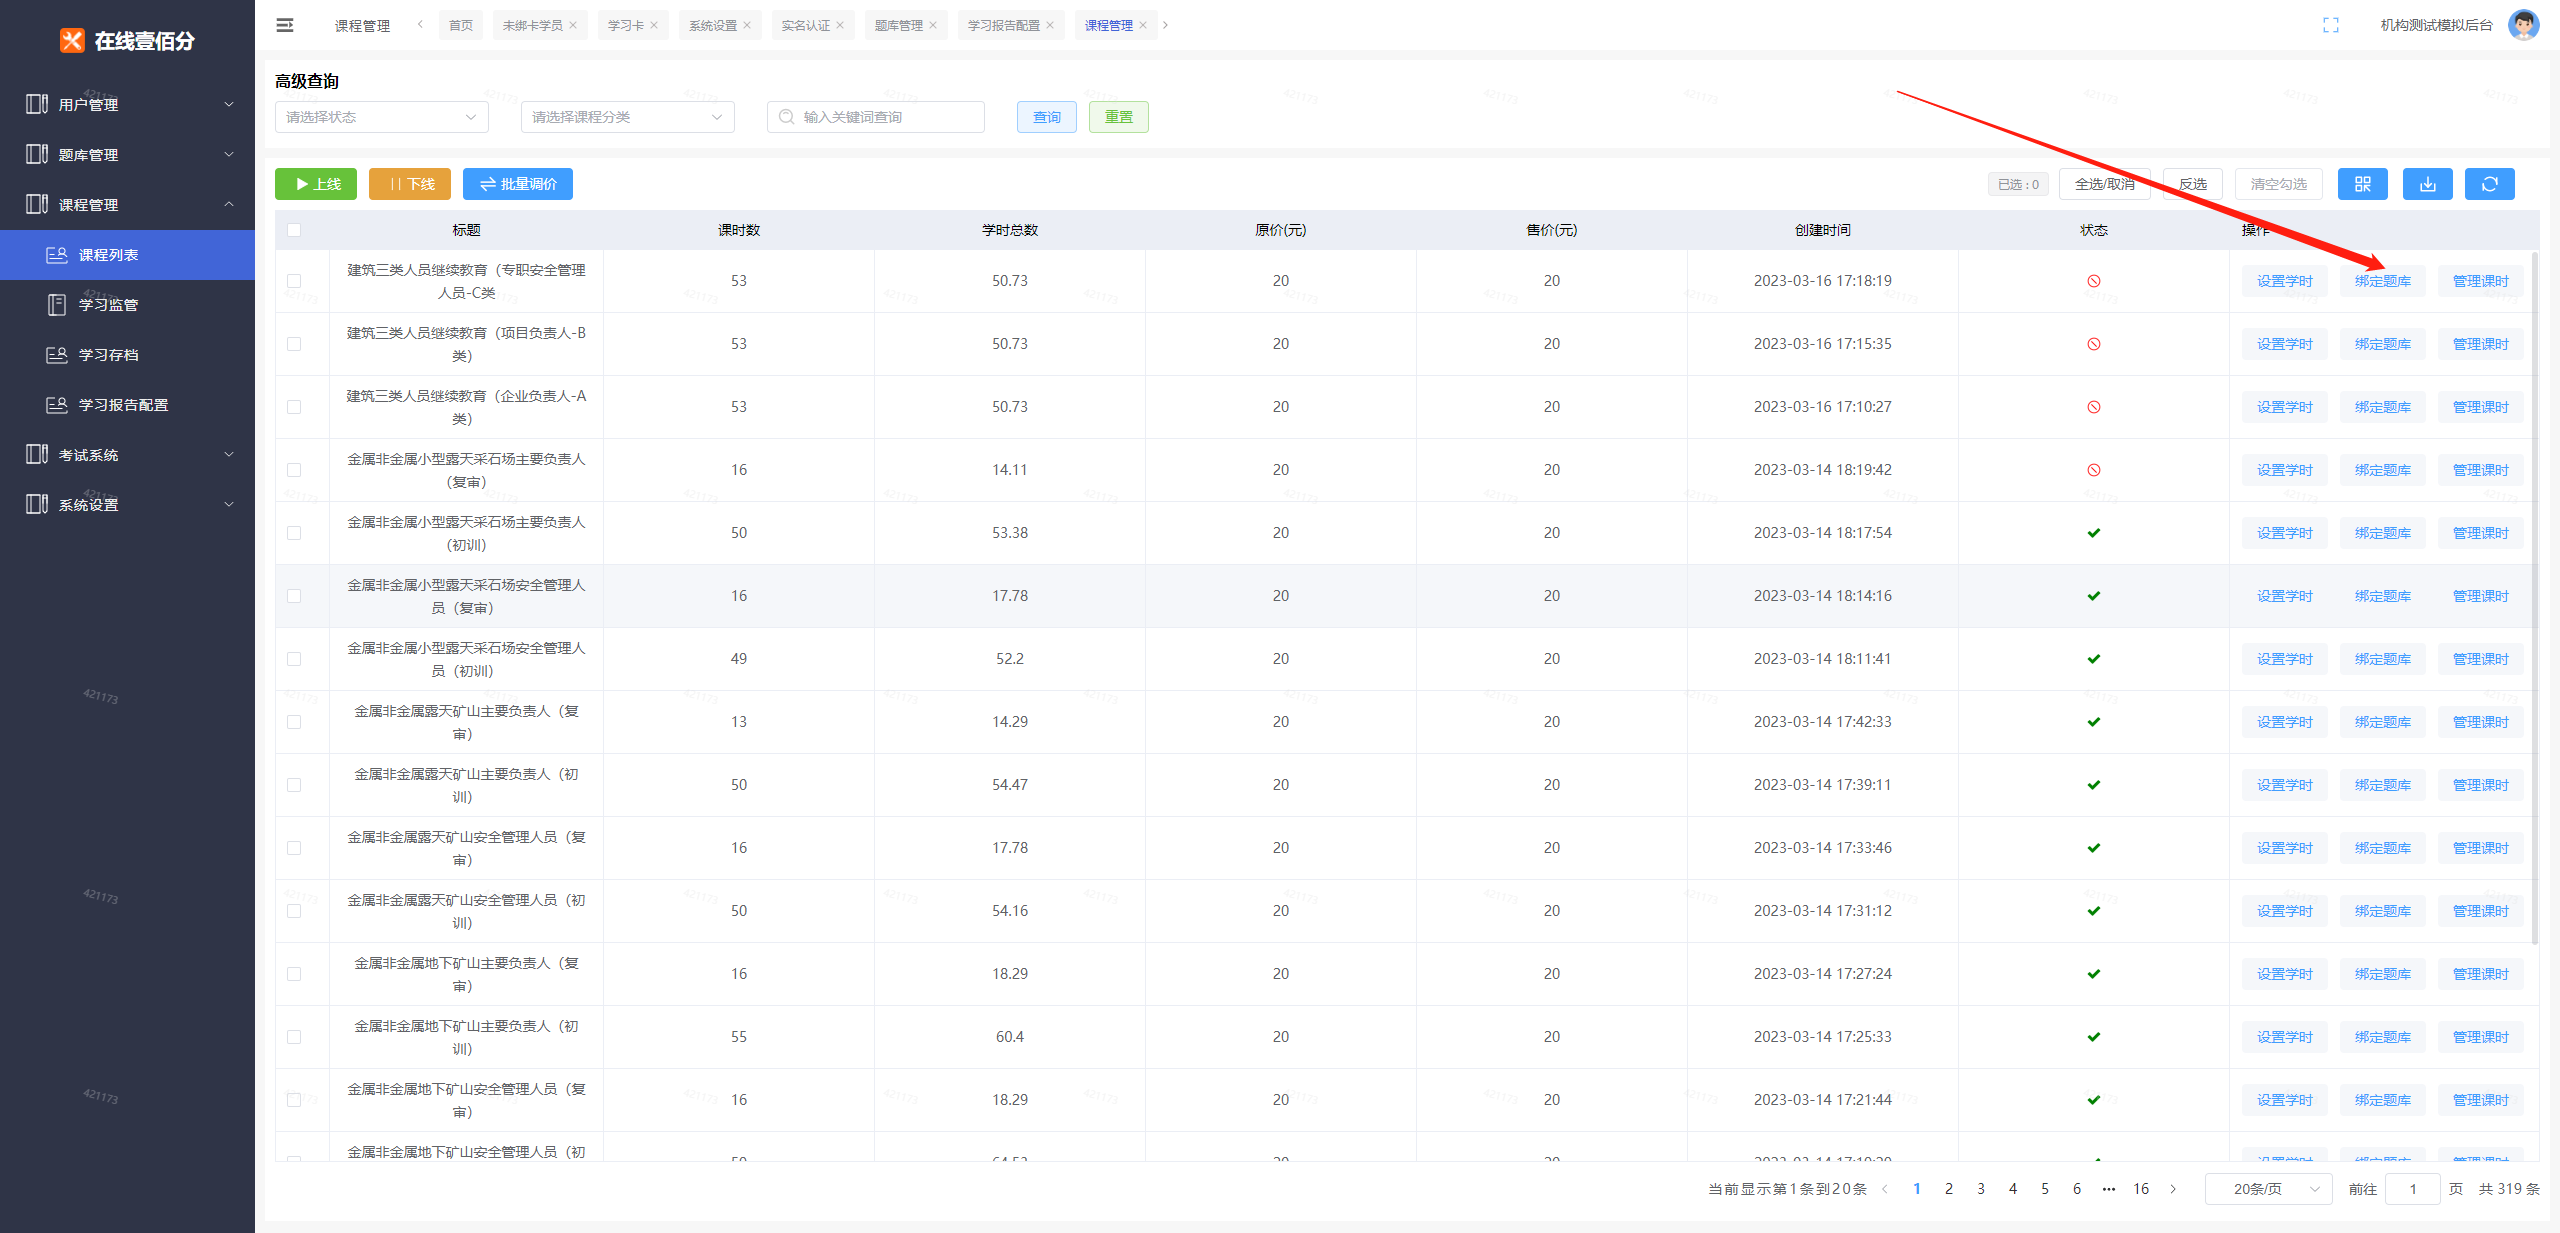Focus the keyword search input field
Screen dimensions: 2560x1233
click(x=876, y=117)
